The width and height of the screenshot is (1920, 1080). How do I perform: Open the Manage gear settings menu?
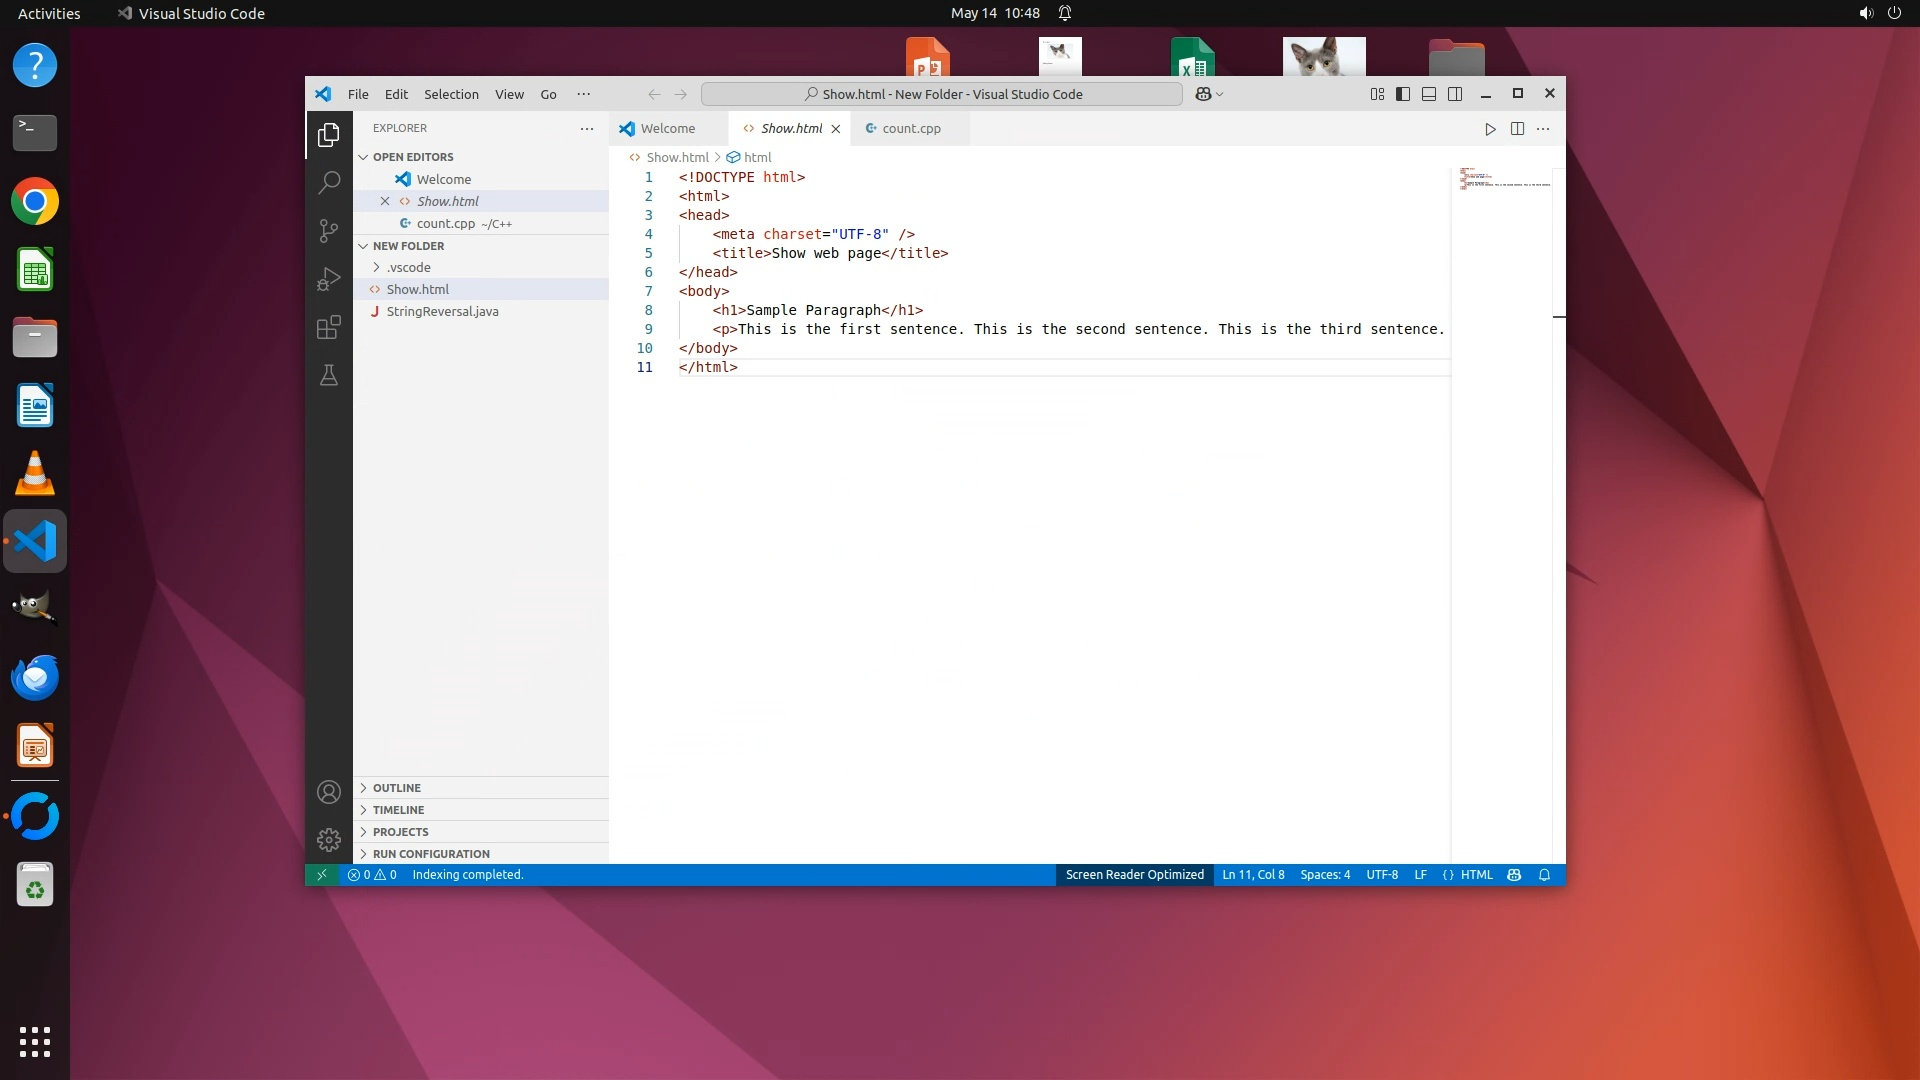tap(328, 840)
